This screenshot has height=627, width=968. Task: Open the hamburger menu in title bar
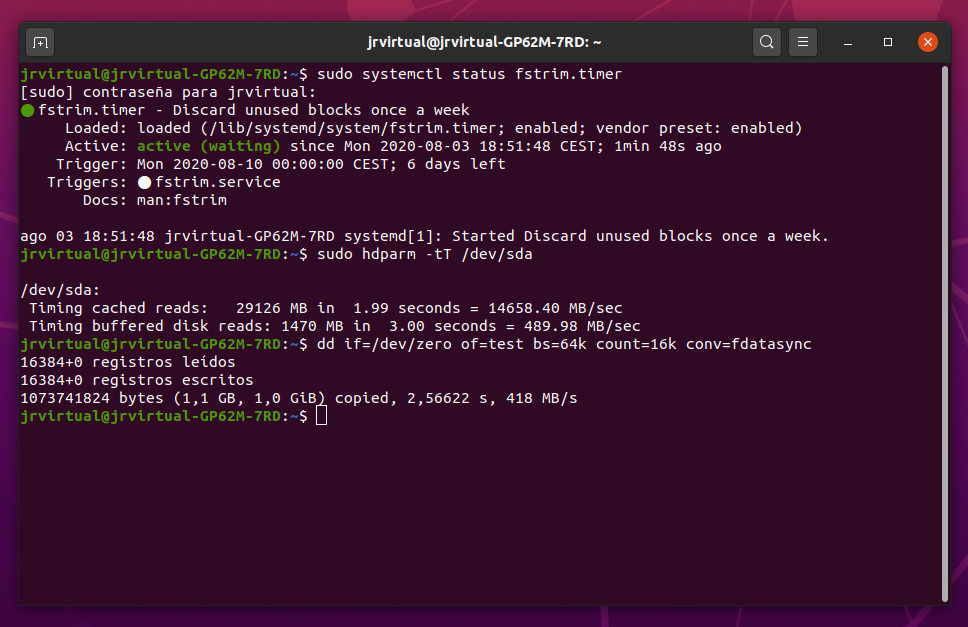(x=803, y=42)
